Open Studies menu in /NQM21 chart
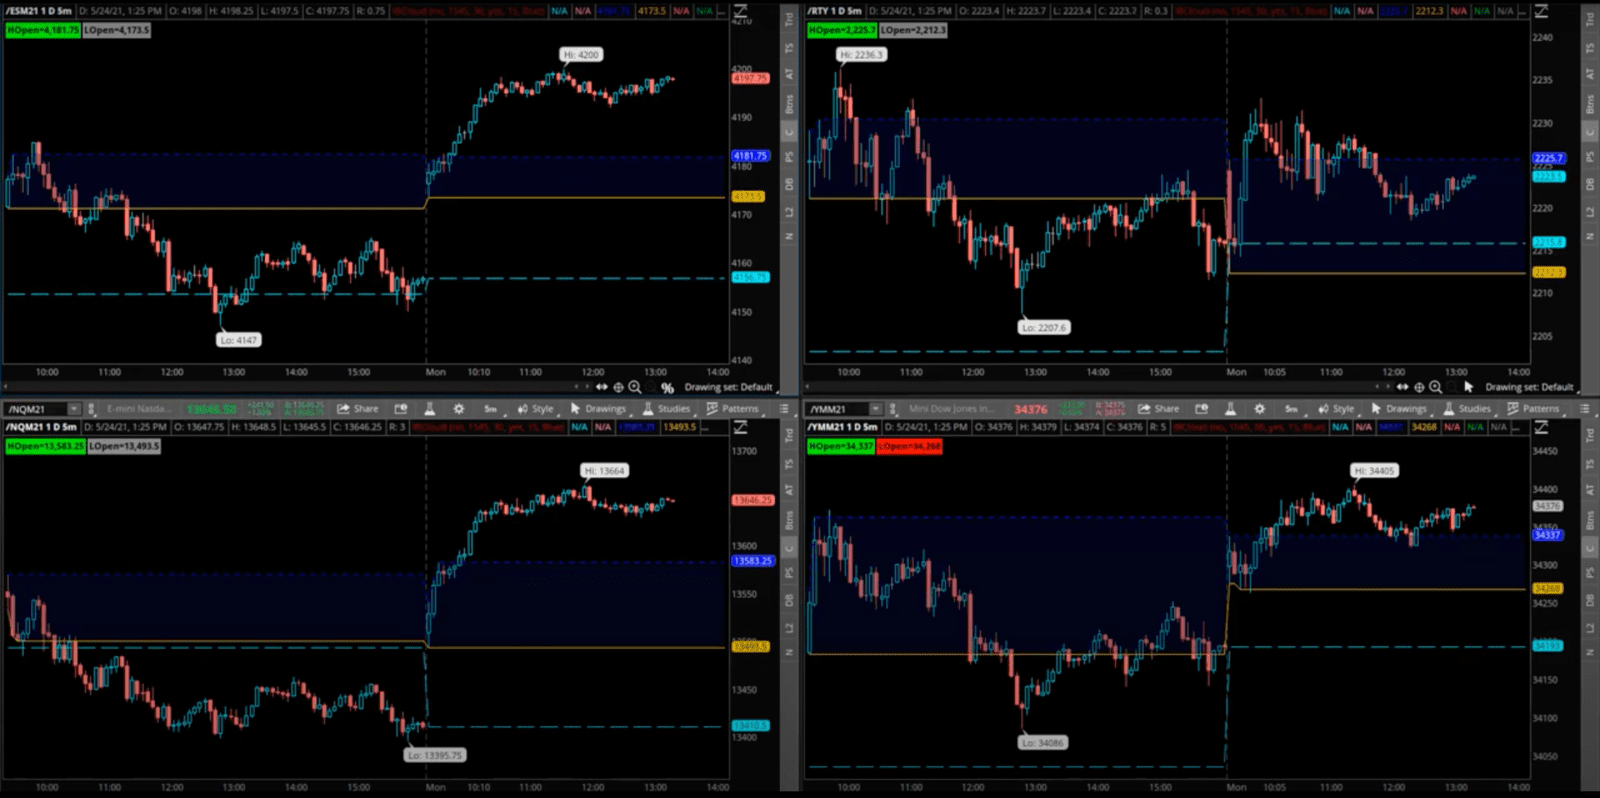Screen dimensions: 1600x798 pyautogui.click(x=666, y=409)
